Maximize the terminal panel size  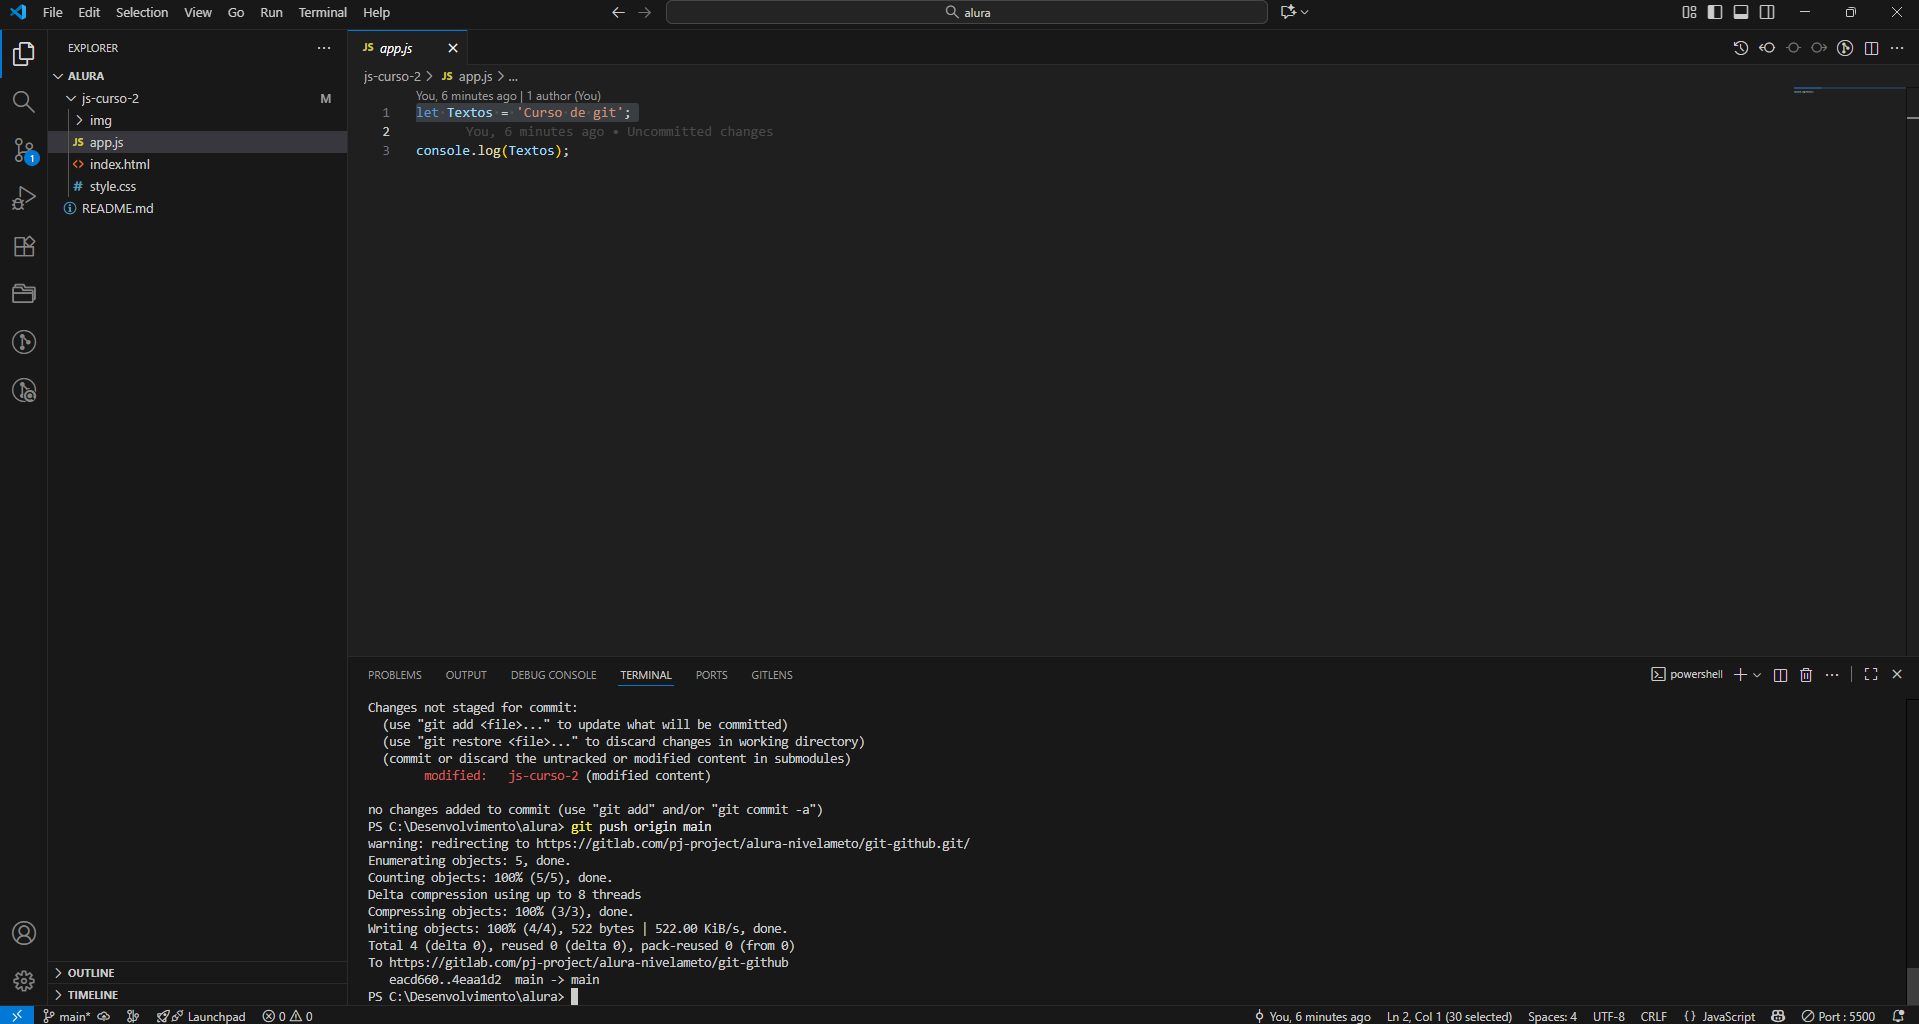[x=1871, y=675]
